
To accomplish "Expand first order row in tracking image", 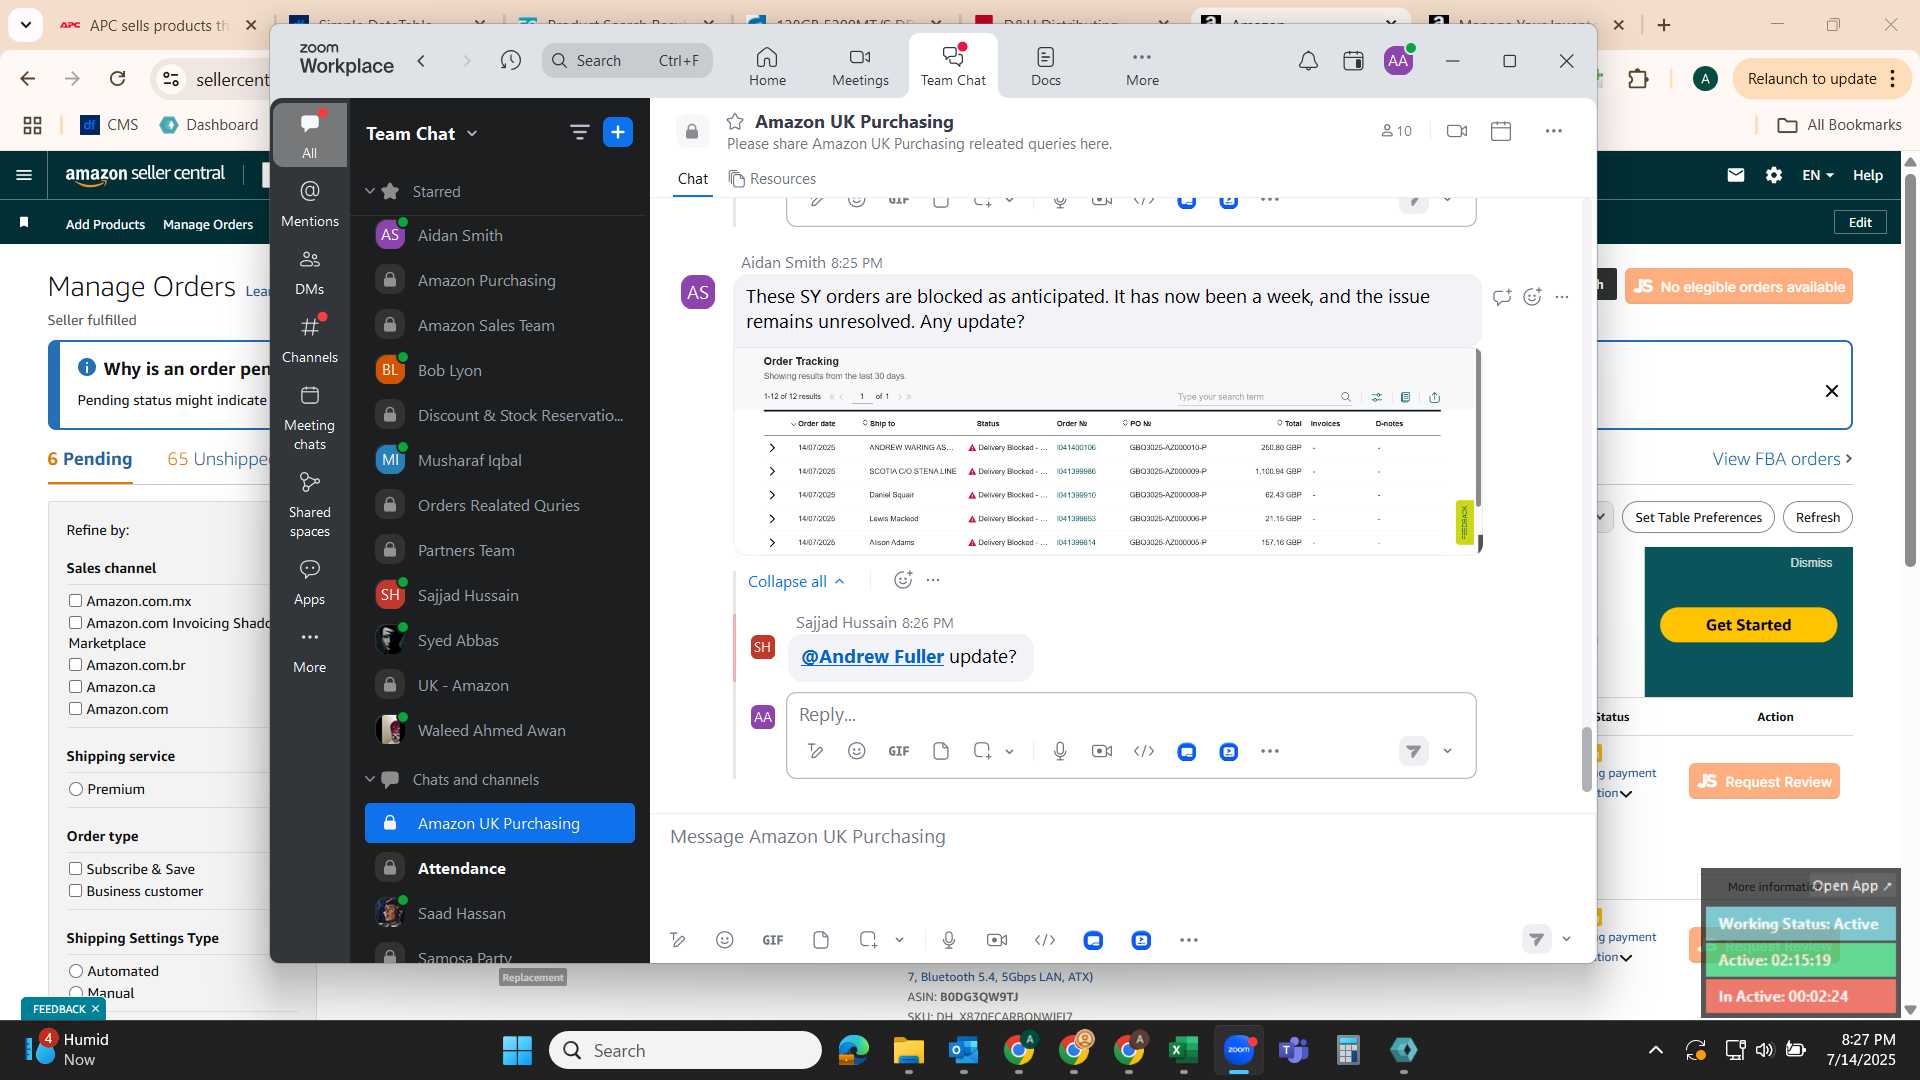I will tap(772, 447).
